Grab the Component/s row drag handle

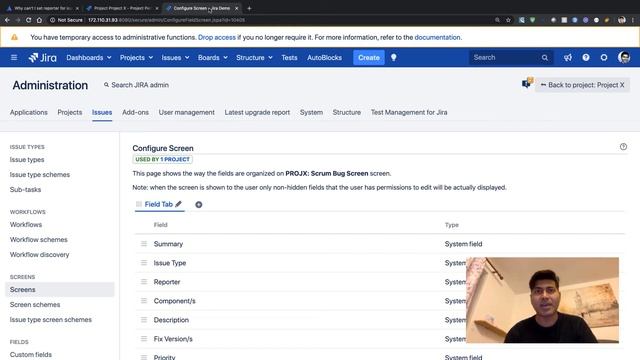pyautogui.click(x=144, y=301)
